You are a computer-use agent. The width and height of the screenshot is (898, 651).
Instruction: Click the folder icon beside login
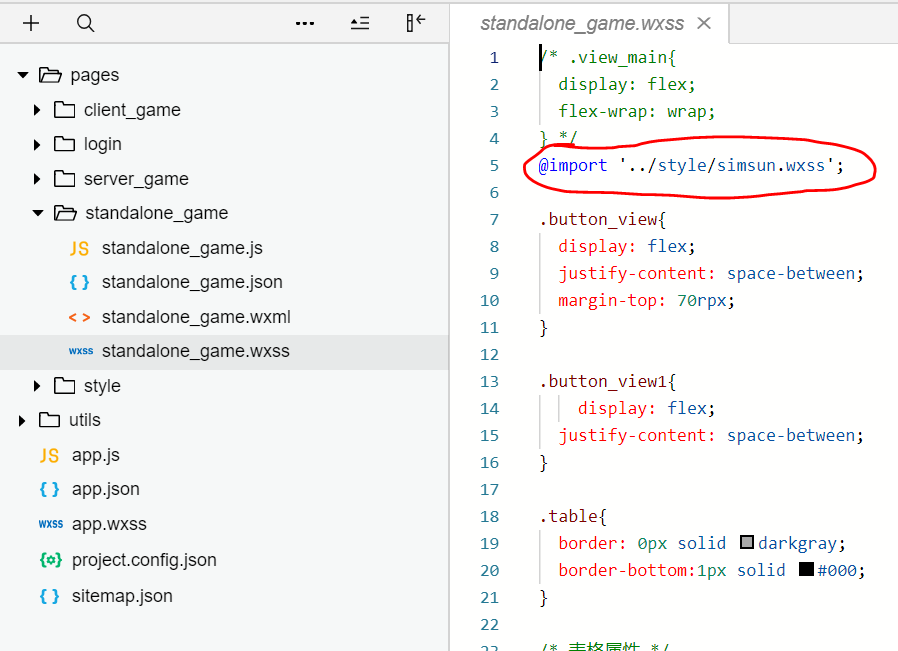tap(64, 144)
